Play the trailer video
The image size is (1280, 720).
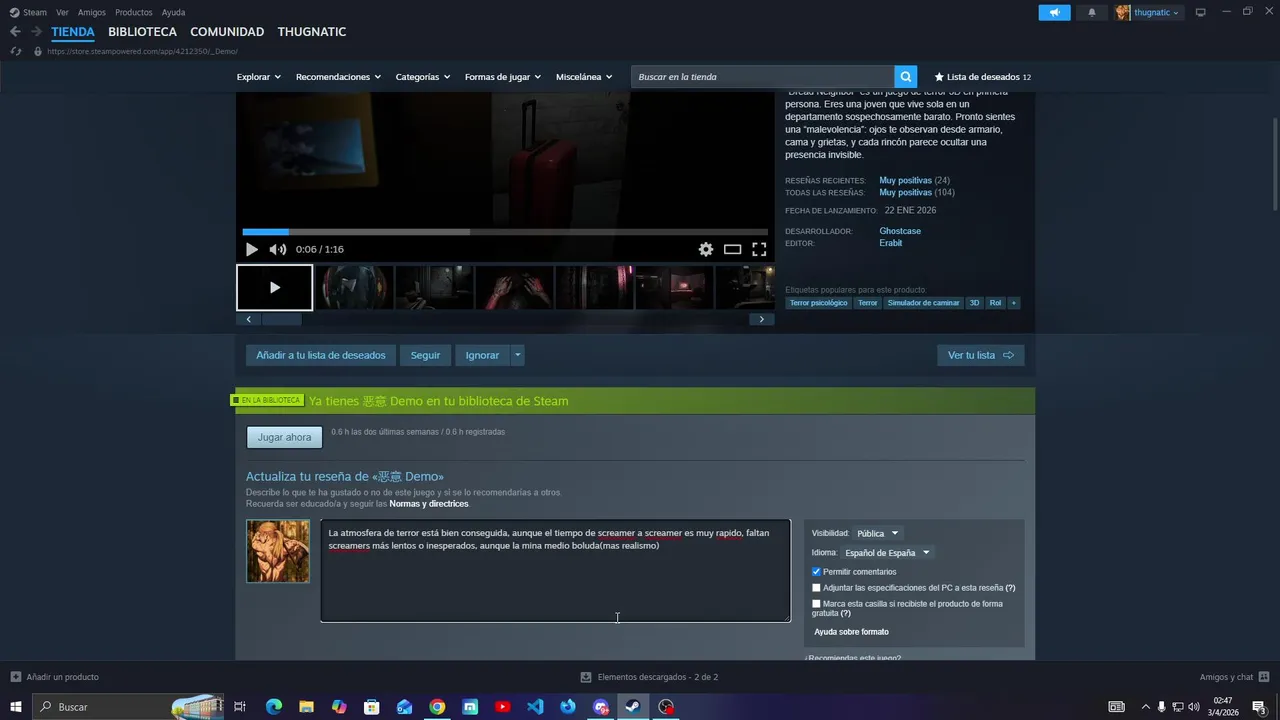tap(252, 249)
